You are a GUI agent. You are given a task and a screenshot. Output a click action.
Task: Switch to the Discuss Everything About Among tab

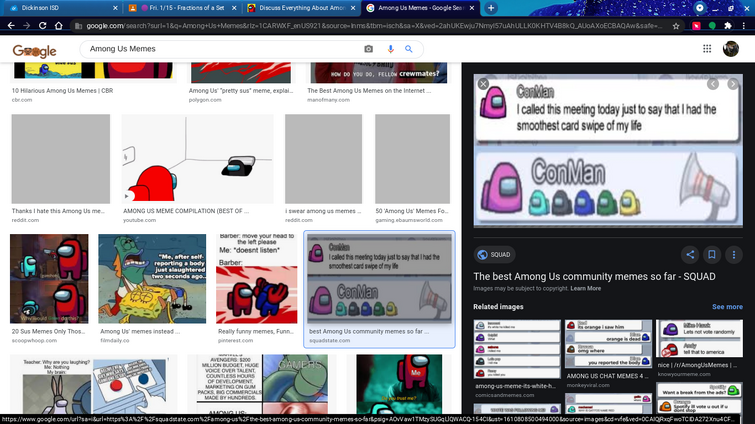(301, 8)
